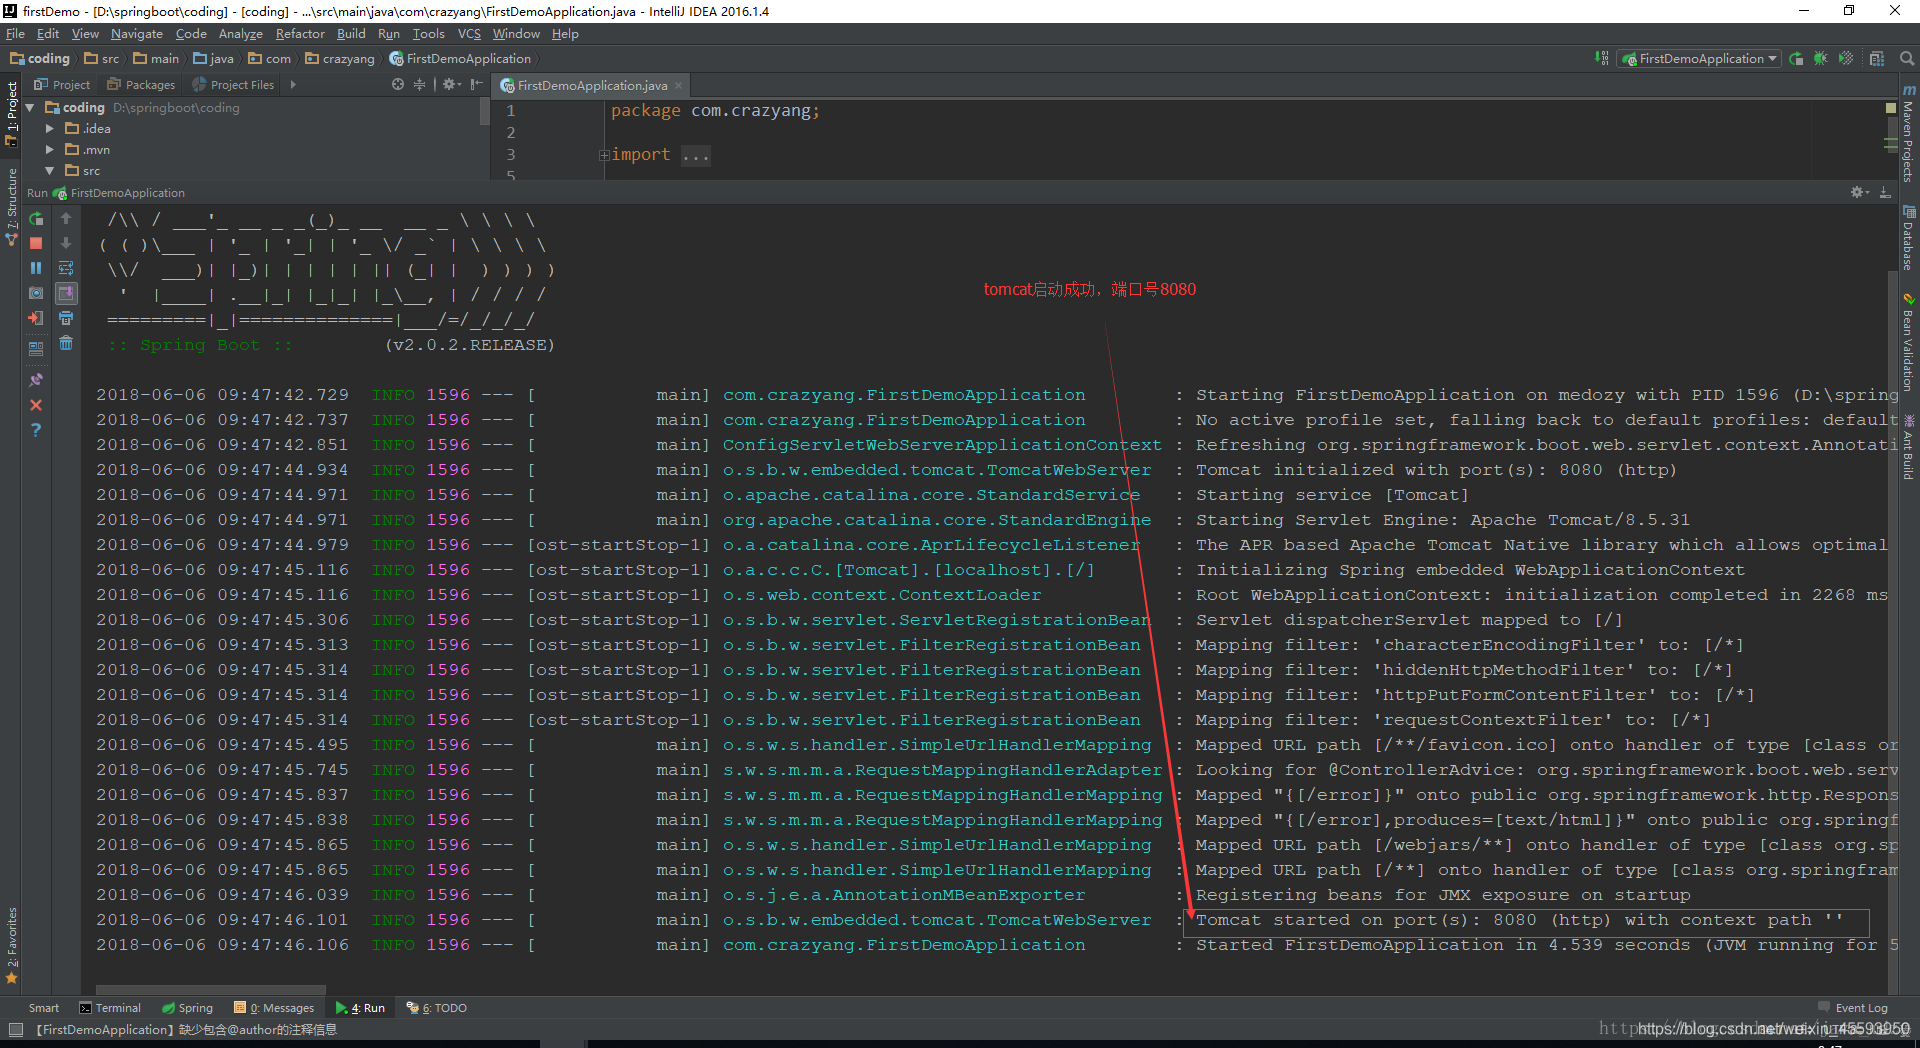Click the main breadcrumb in navigation bar
This screenshot has height=1048, width=1920.
coord(156,59)
